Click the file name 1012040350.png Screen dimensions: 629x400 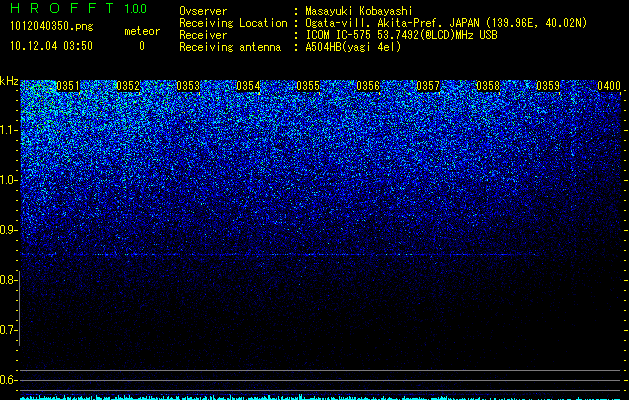click(52, 27)
